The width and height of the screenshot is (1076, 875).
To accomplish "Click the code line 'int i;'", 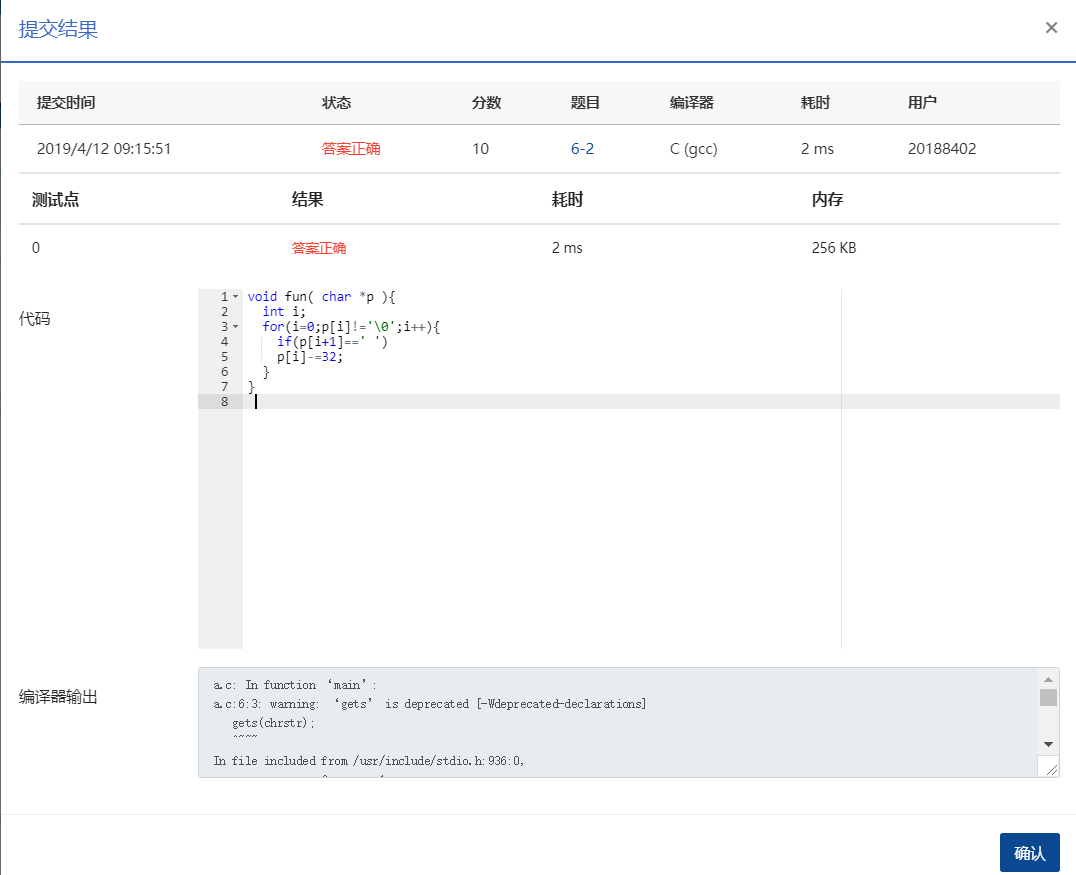I will (x=283, y=312).
